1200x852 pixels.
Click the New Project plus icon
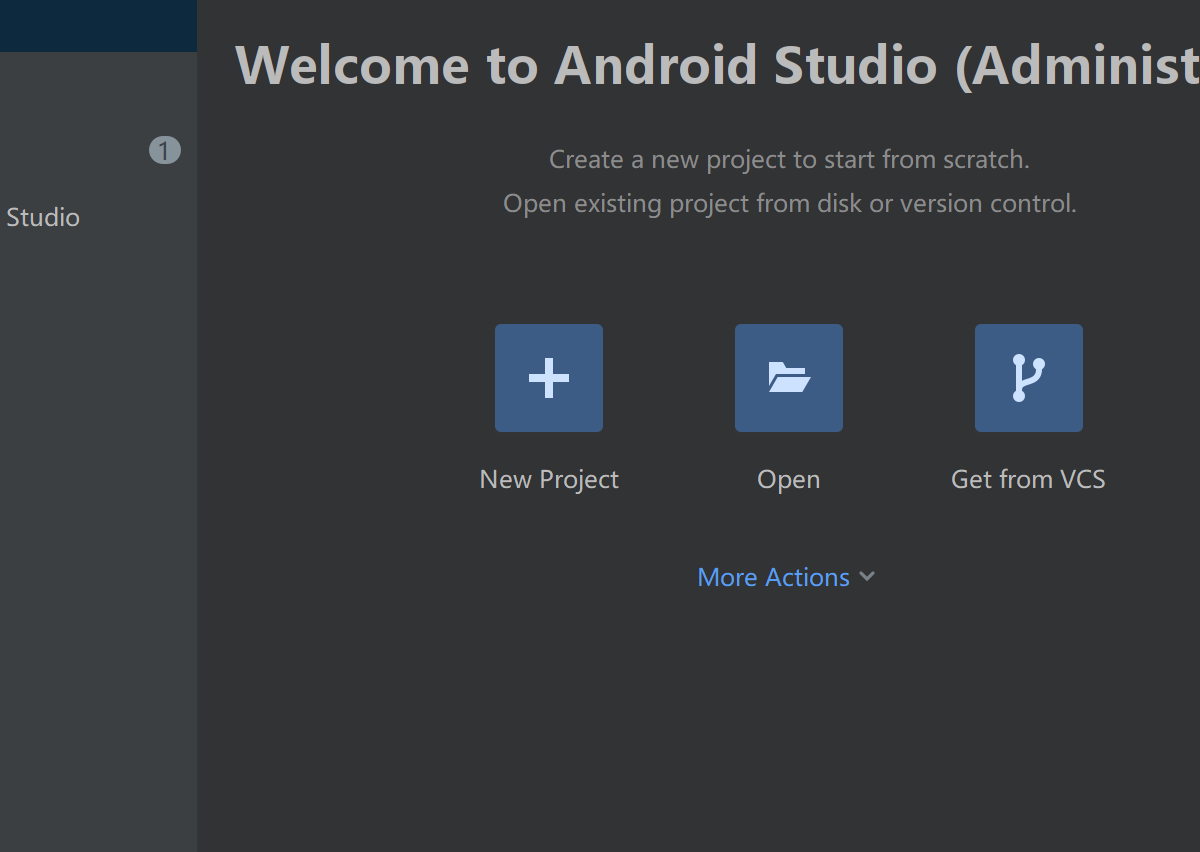[x=549, y=378]
